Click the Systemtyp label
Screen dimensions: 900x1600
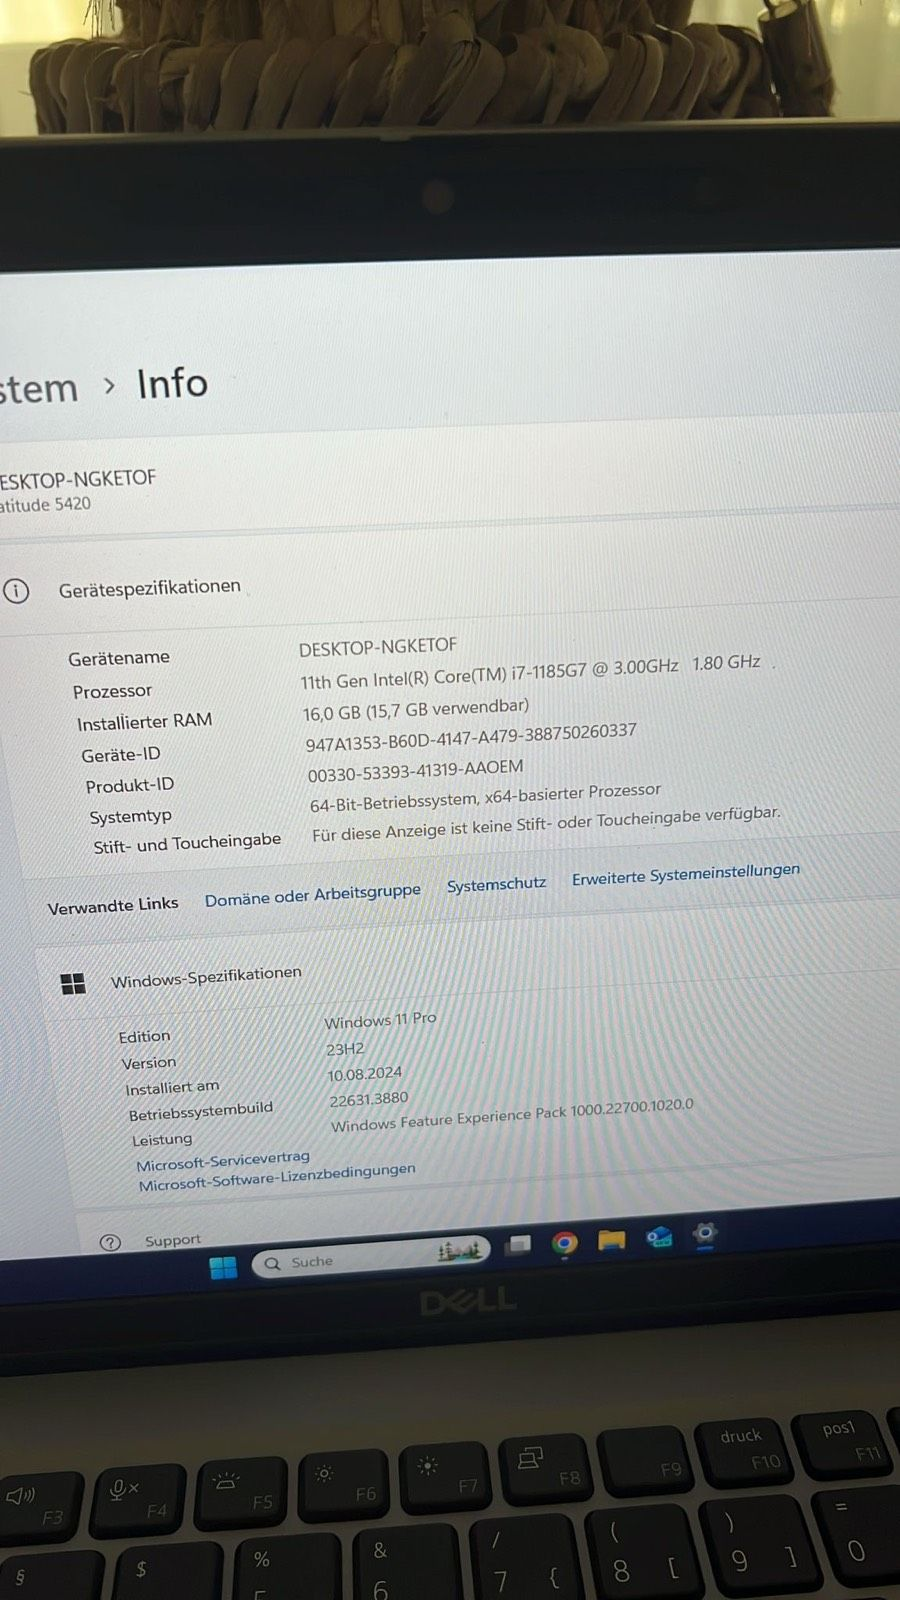[130, 817]
